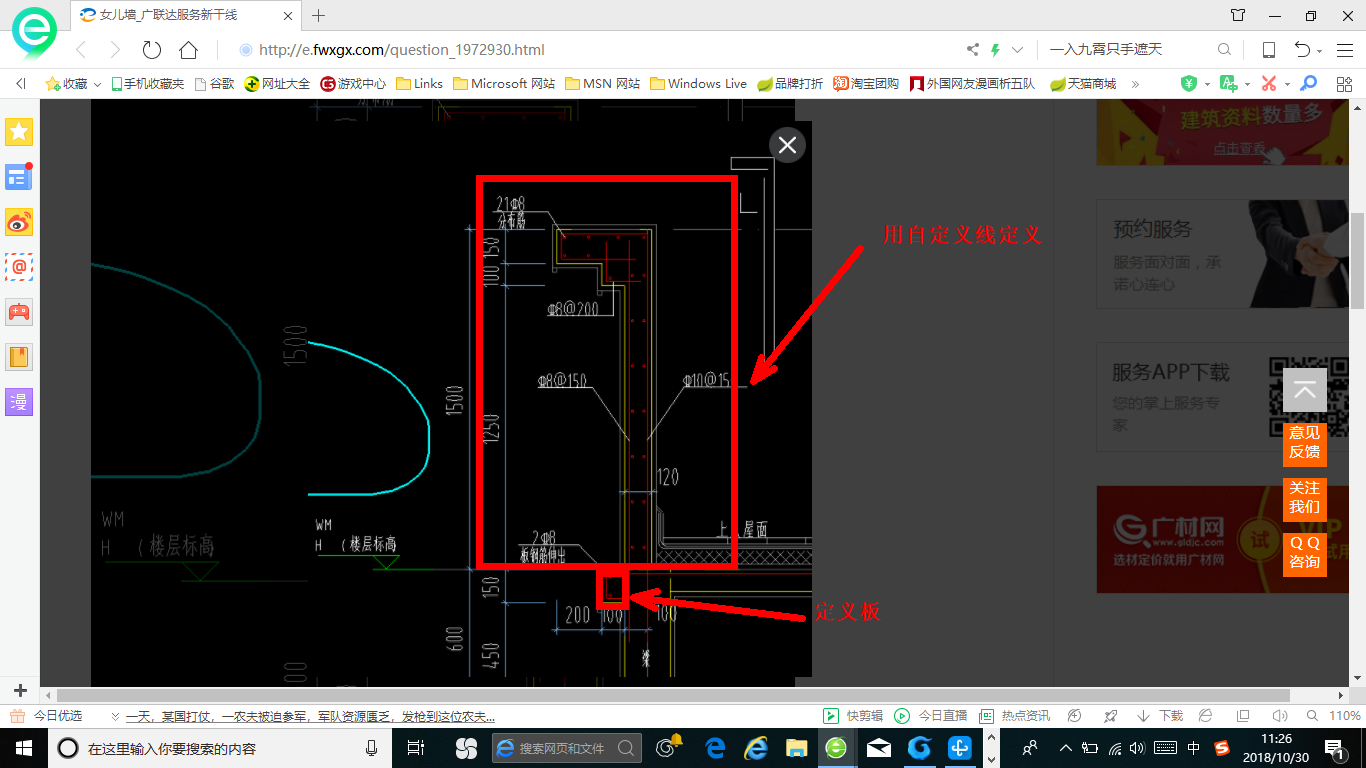This screenshot has height=768, width=1366.
Task: Click the share icon in address bar
Action: coord(973,49)
